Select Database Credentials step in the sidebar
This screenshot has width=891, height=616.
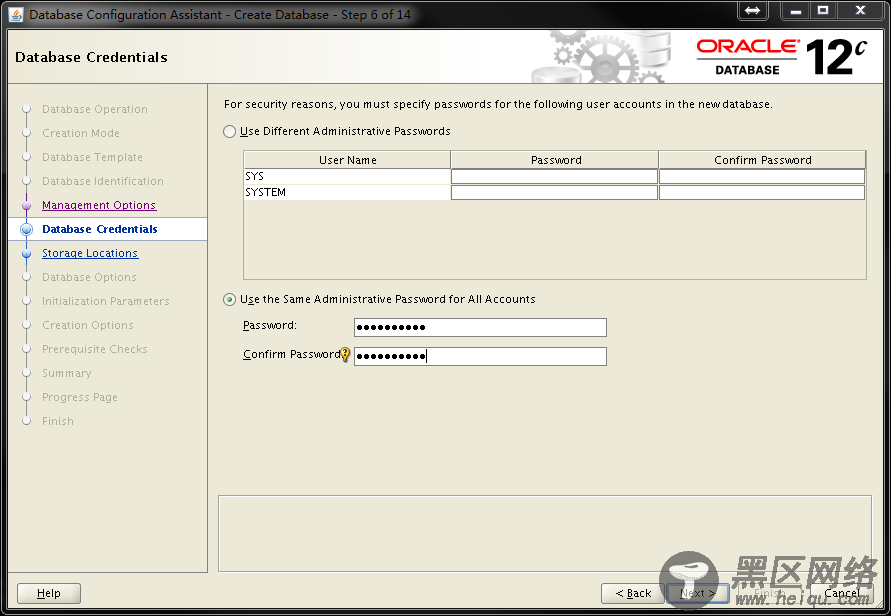99,229
